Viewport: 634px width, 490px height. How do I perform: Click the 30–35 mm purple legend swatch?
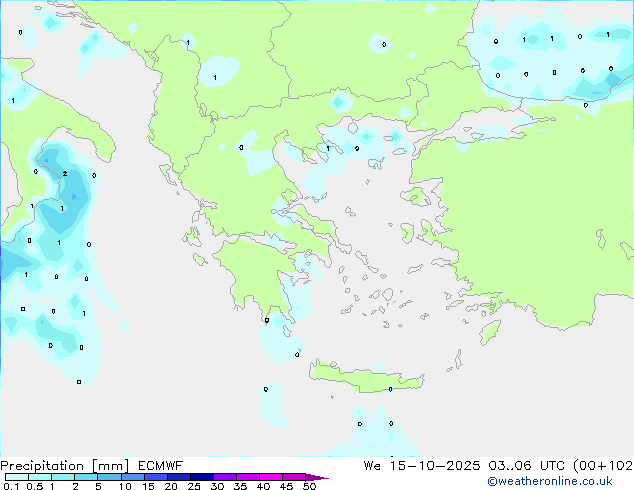[x=225, y=477]
